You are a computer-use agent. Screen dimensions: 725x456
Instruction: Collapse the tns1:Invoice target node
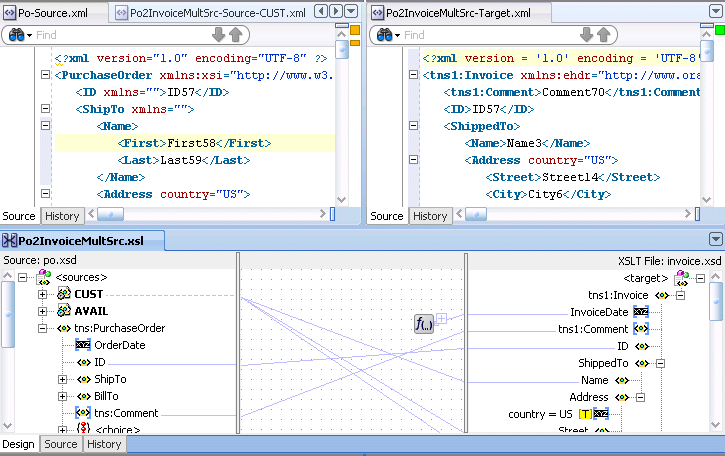click(681, 296)
